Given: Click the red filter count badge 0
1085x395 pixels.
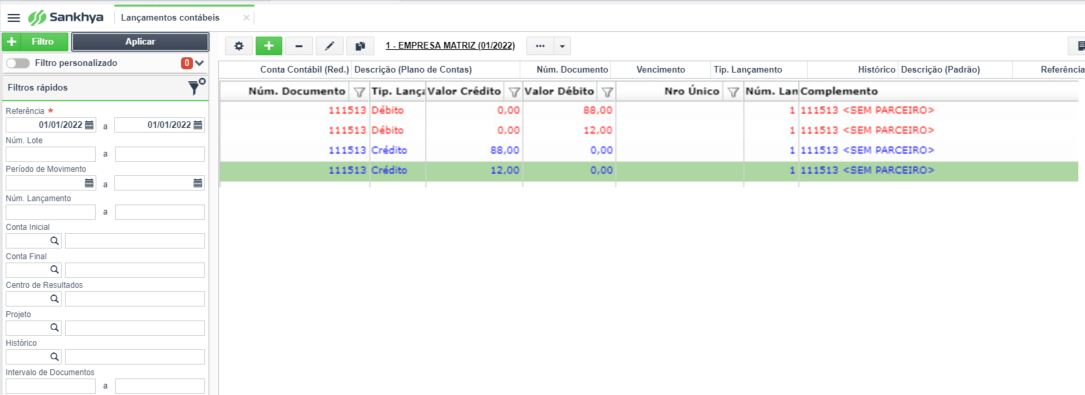Looking at the screenshot, I should coord(187,63).
